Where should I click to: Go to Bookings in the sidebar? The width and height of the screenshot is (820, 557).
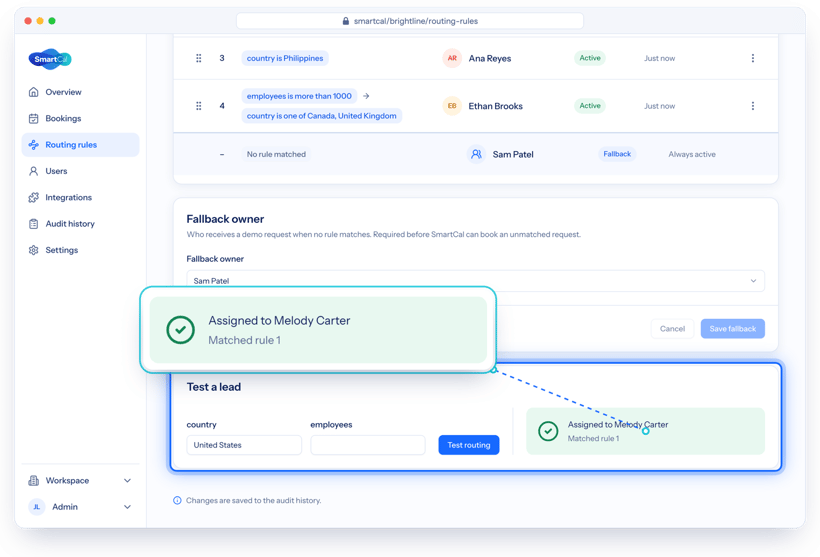(x=81, y=118)
